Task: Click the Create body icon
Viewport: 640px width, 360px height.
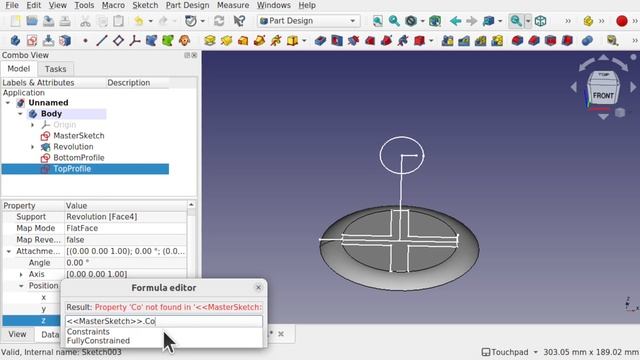Action: [x=16, y=40]
